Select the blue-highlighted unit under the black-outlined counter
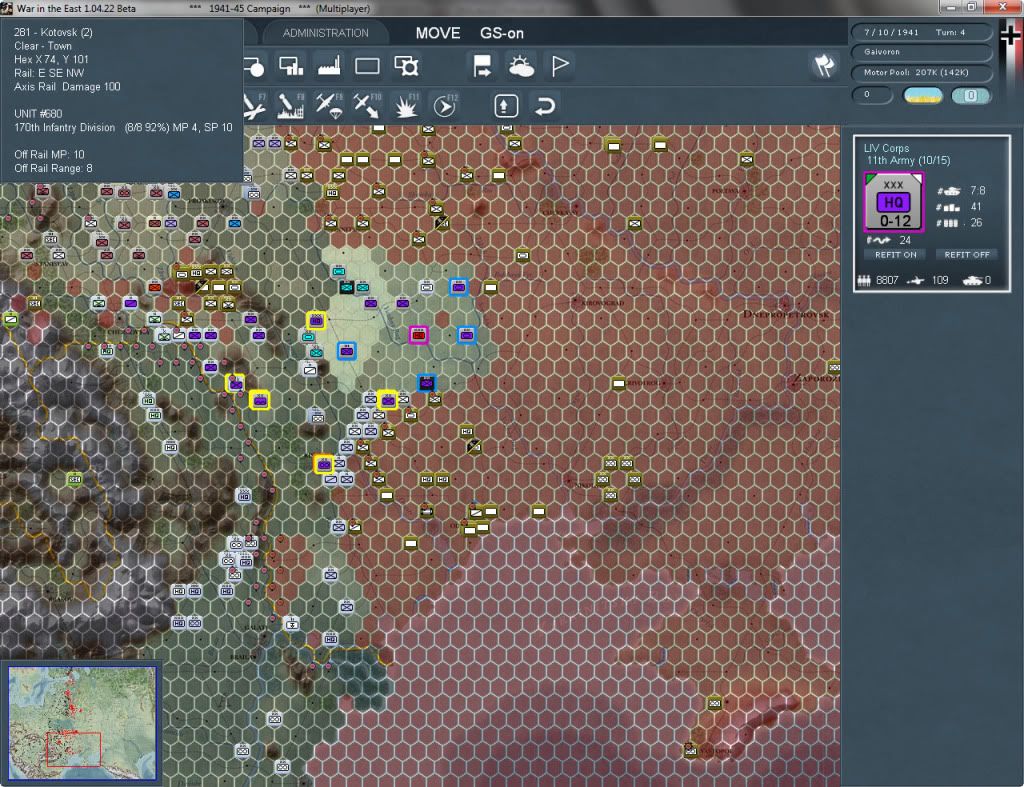Viewport: 1024px width, 787px height. coord(426,383)
